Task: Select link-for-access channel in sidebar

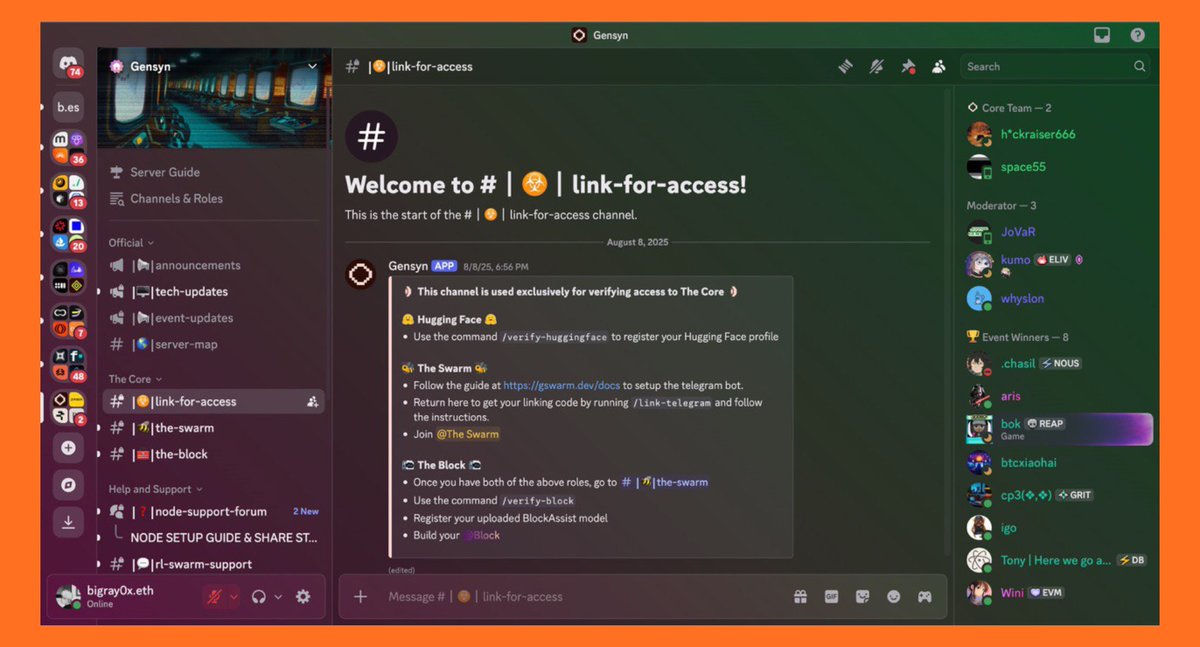Action: tap(213, 401)
